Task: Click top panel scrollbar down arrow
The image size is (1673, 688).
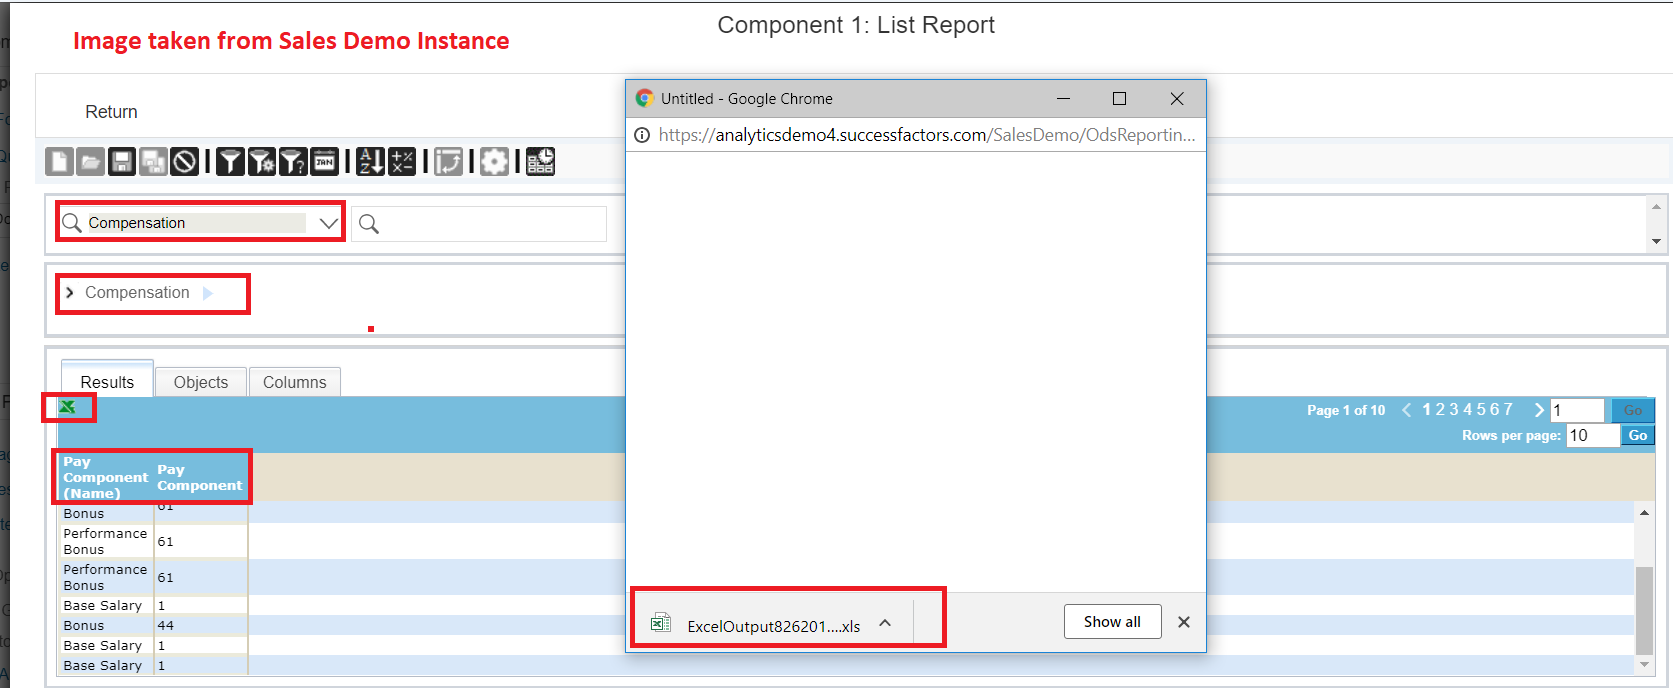Action: tap(1656, 241)
